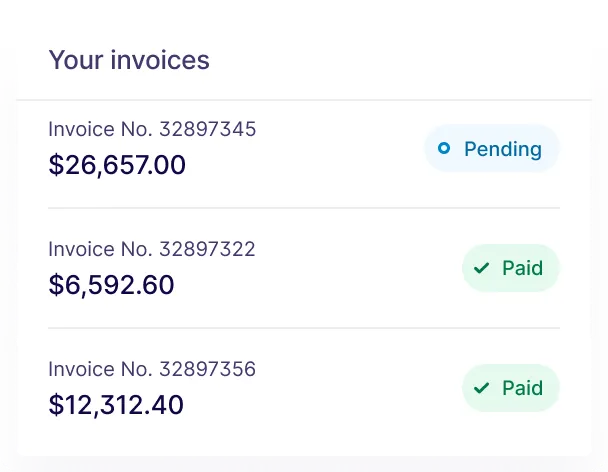The image size is (608, 472).
Task: Select the $12,312.40 amount
Action: pyautogui.click(x=116, y=405)
